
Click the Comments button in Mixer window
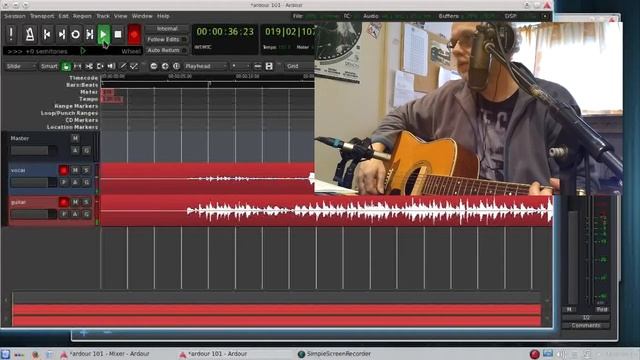point(586,325)
